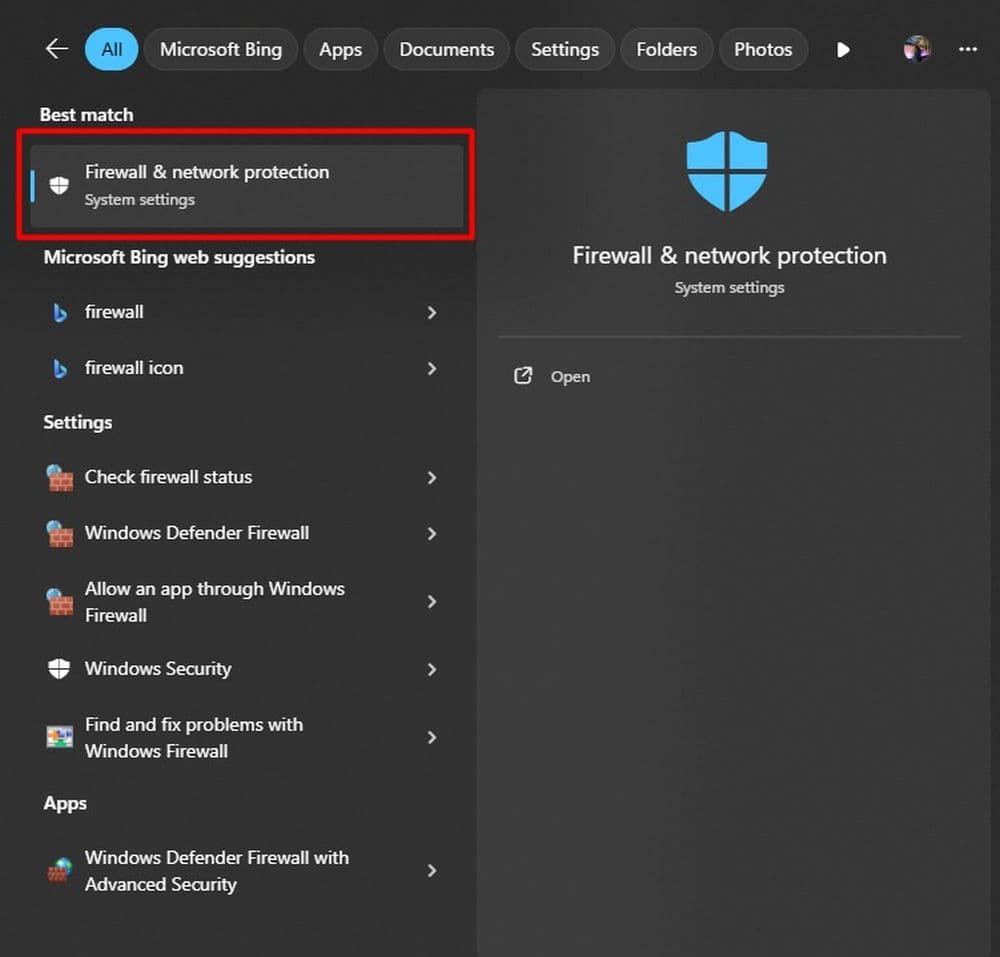Click the large shield in the preview pane
Viewport: 1000px width, 957px height.
point(728,170)
